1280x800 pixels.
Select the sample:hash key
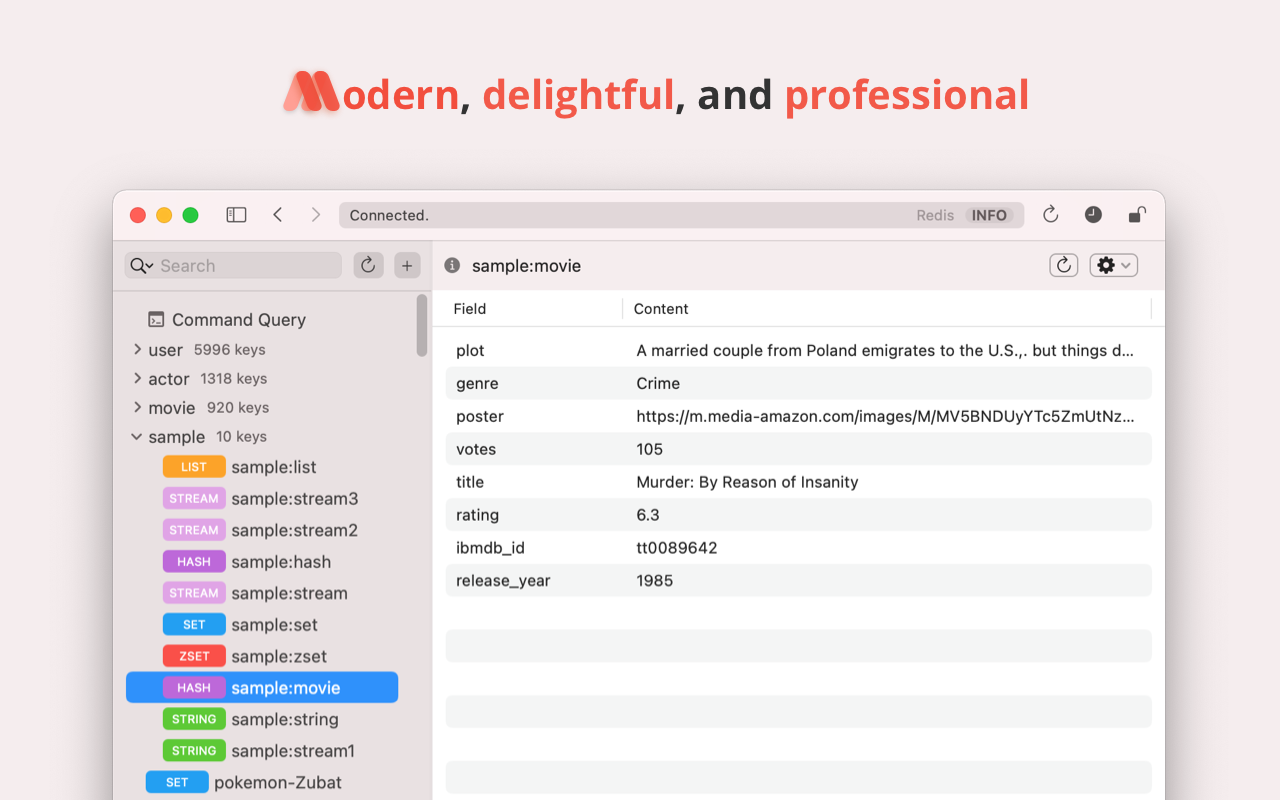click(x=262, y=562)
